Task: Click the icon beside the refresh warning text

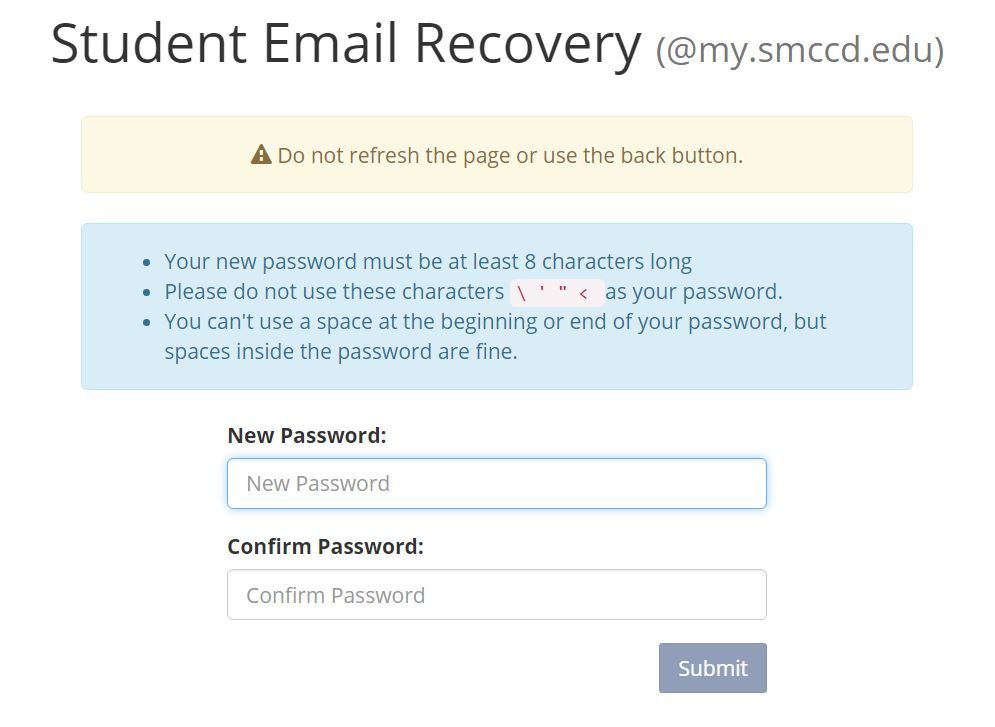Action: pyautogui.click(x=262, y=155)
